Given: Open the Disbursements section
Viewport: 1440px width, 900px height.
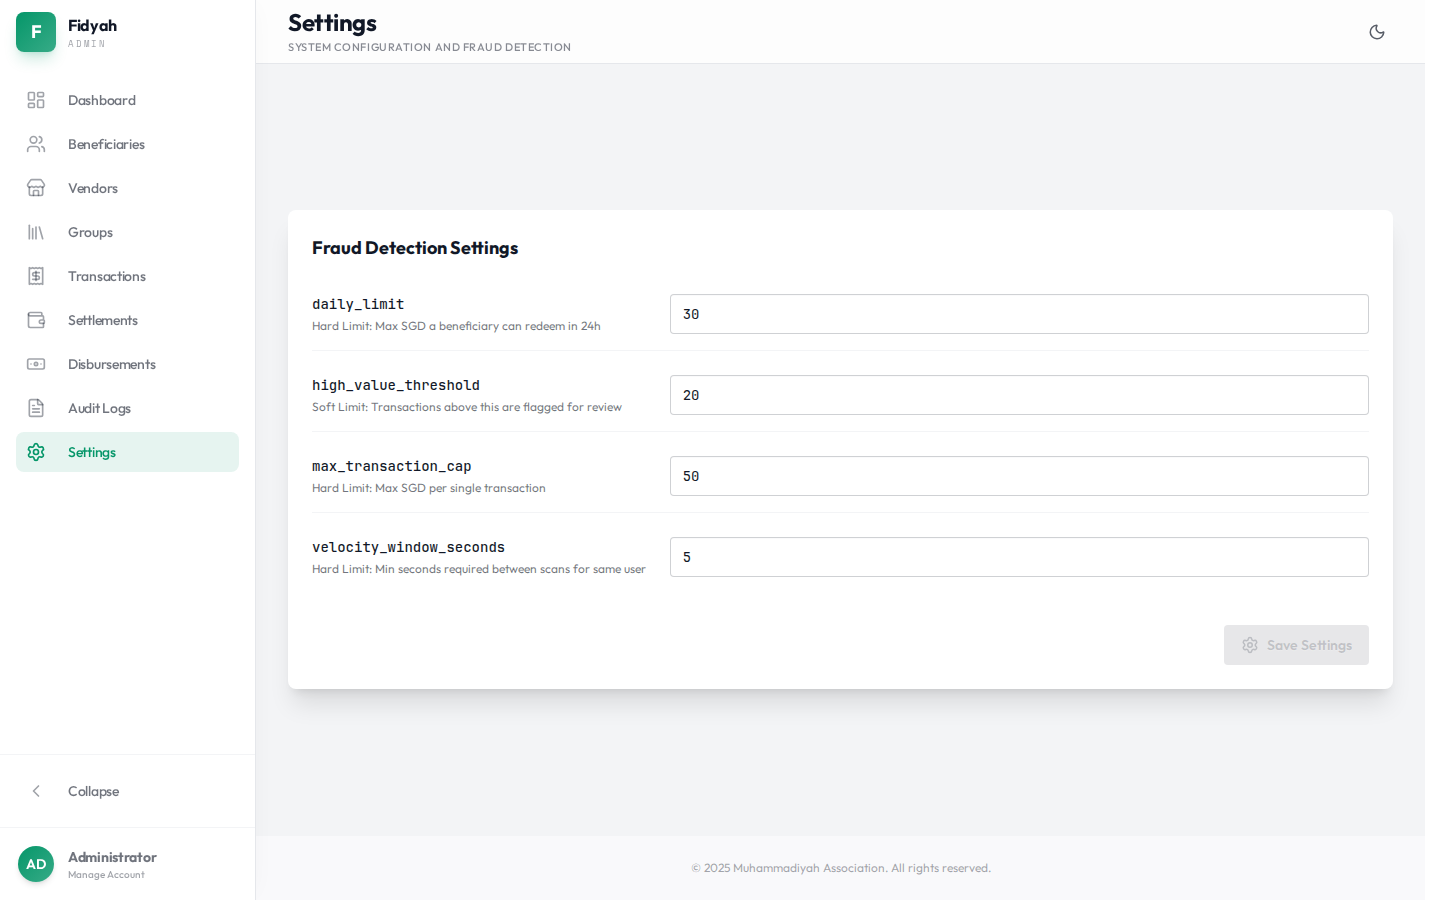Looking at the screenshot, I should (x=111, y=364).
